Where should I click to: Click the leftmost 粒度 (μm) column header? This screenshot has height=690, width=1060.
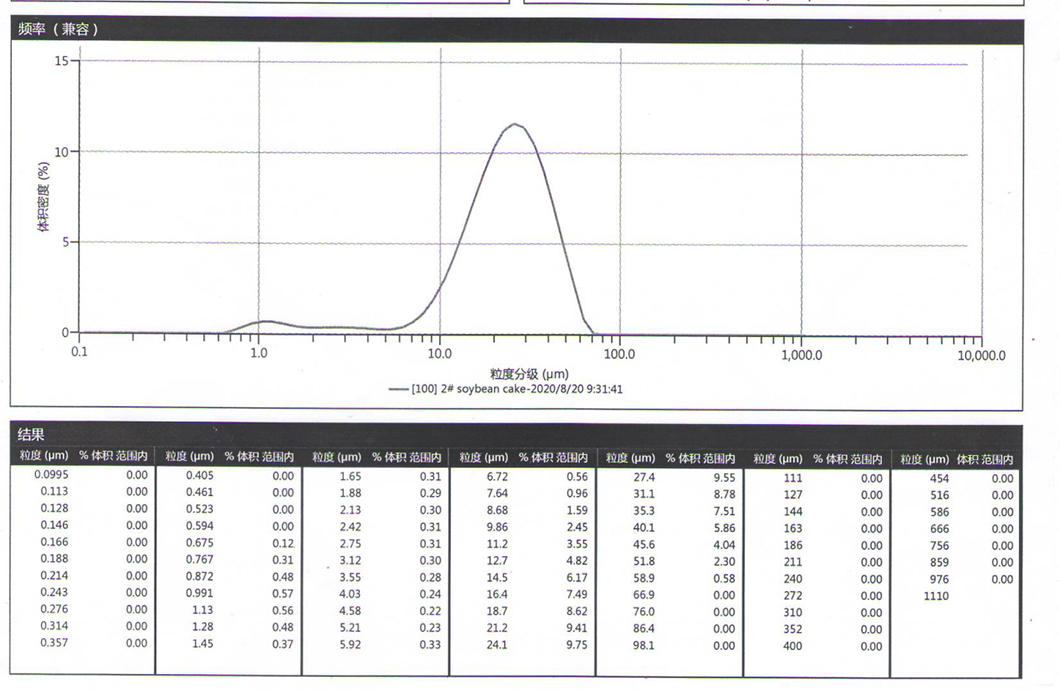point(41,457)
